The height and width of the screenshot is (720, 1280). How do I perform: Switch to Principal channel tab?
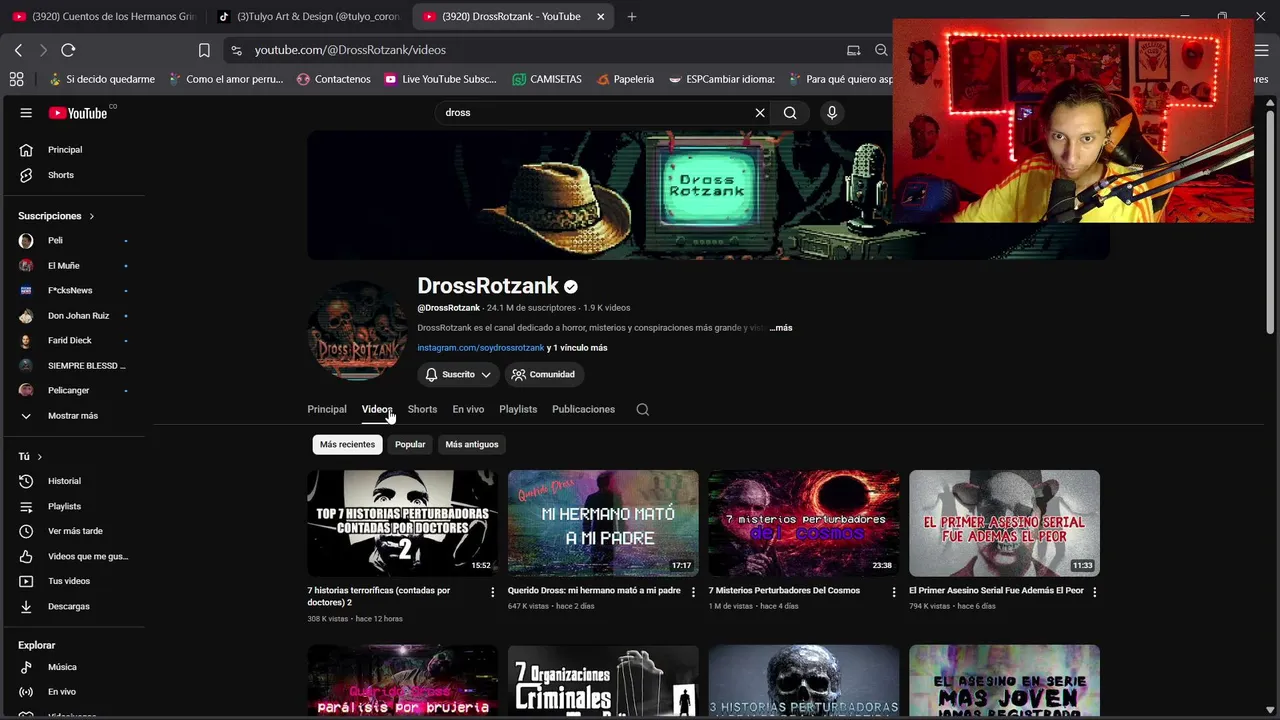(x=327, y=409)
